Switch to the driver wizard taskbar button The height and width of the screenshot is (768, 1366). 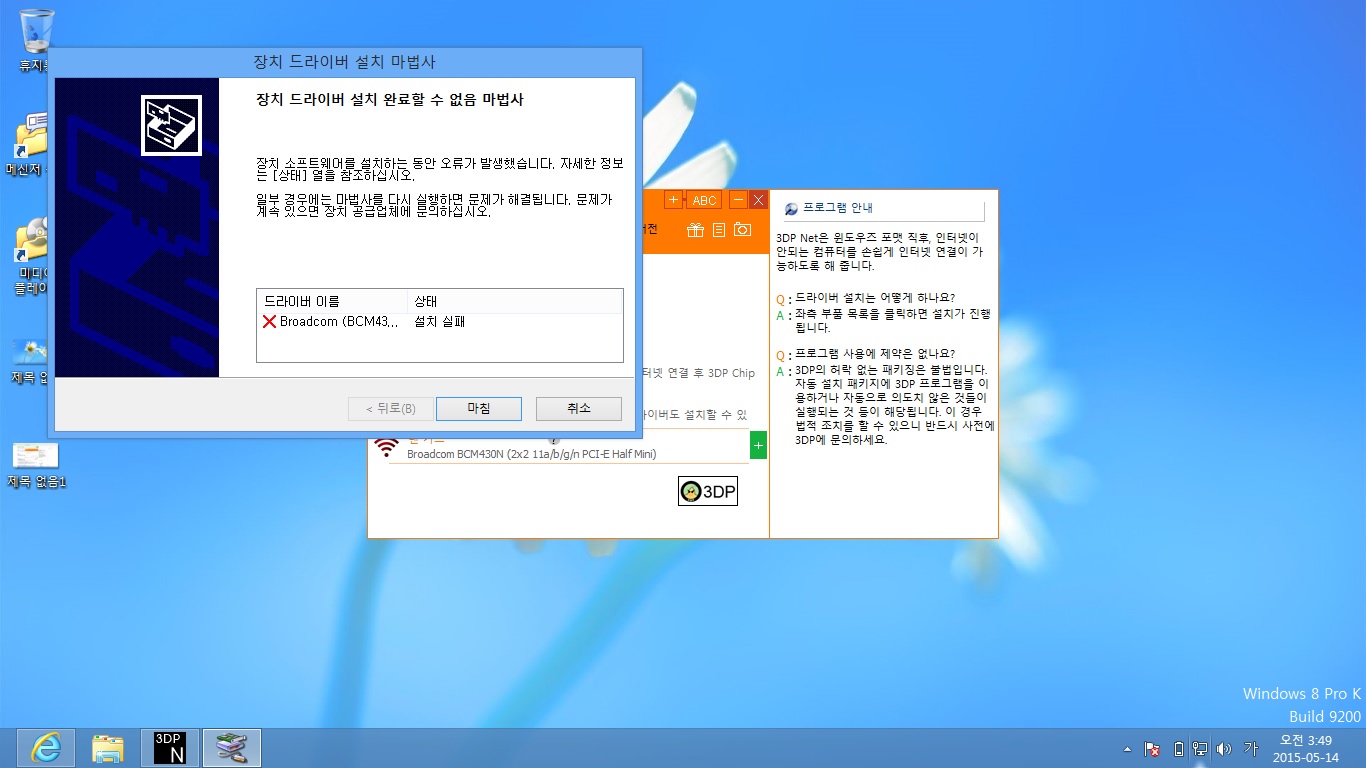[232, 748]
